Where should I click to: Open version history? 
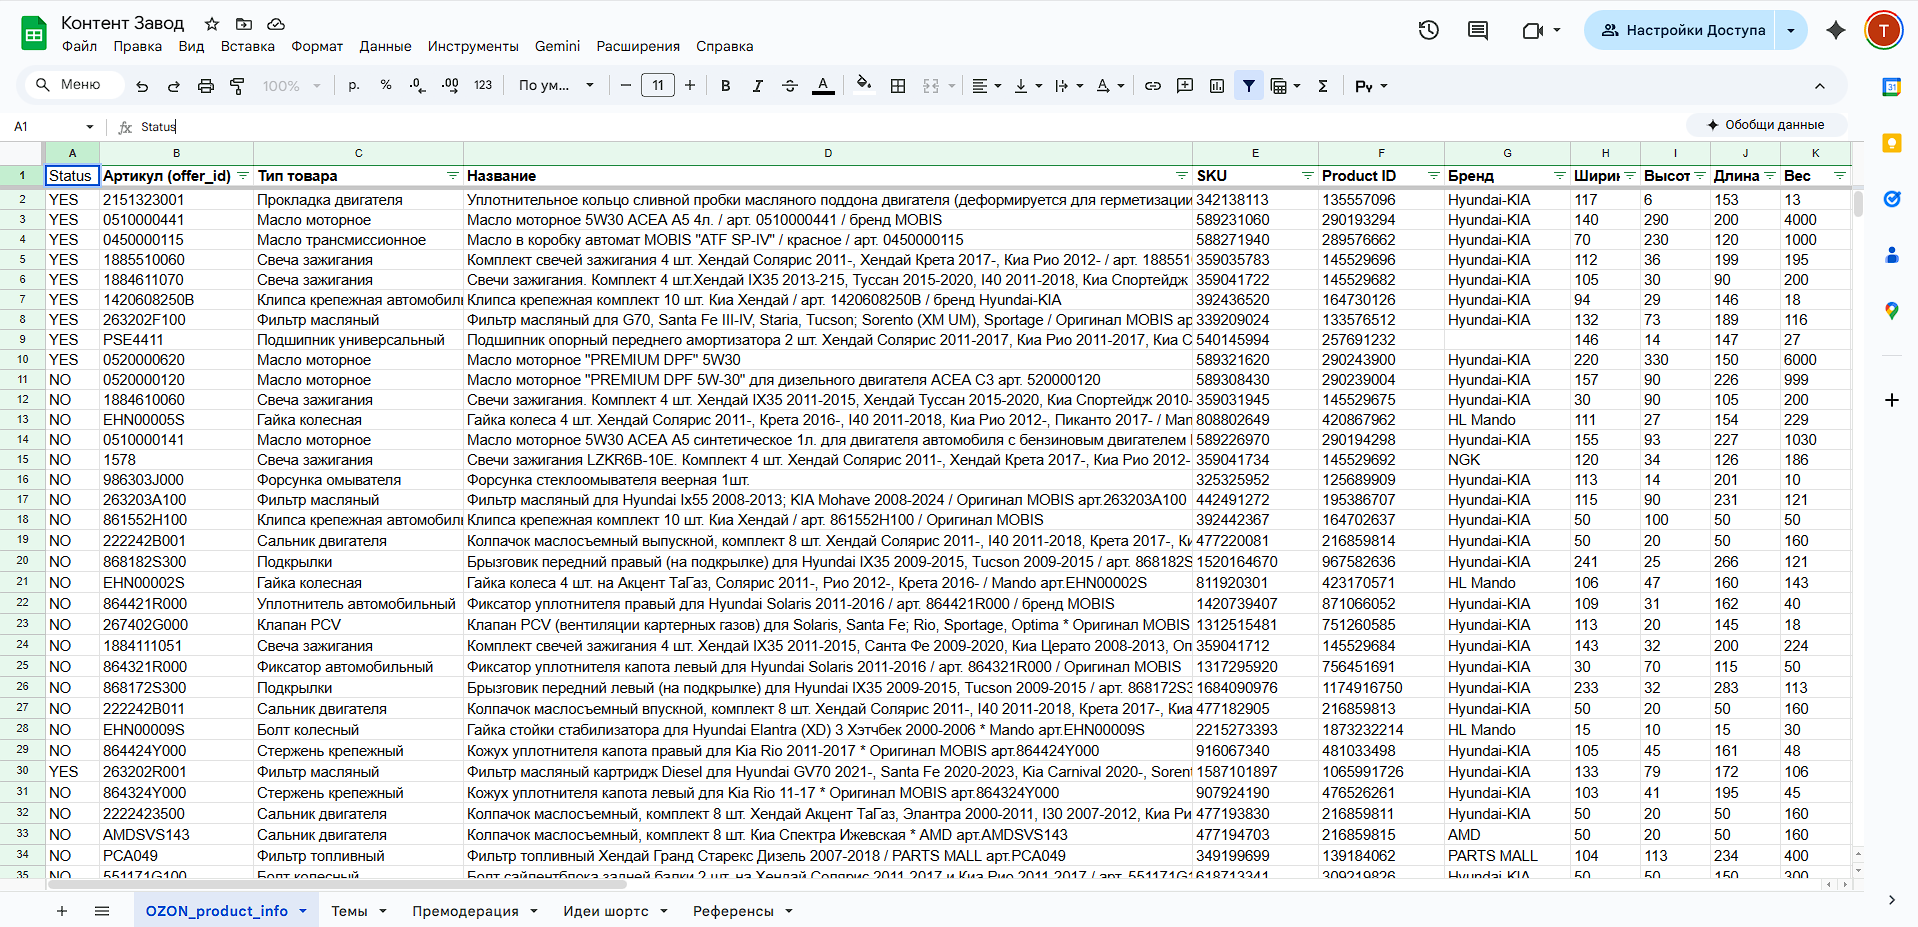click(x=1429, y=30)
